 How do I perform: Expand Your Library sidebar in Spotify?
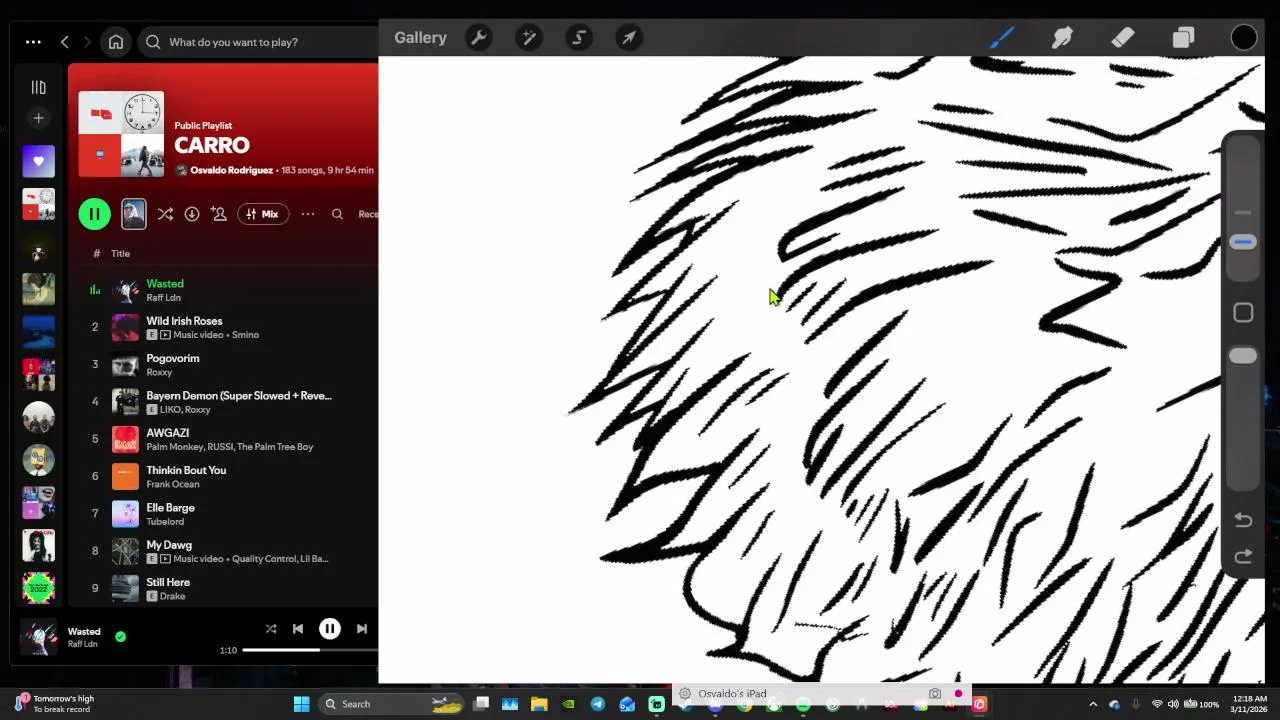[x=38, y=87]
